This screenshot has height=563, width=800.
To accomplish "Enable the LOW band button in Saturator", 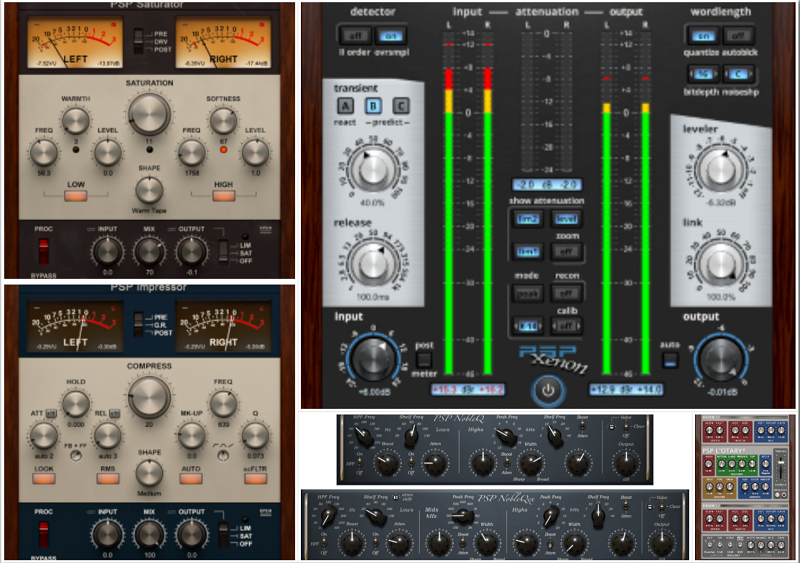I will click(x=76, y=195).
